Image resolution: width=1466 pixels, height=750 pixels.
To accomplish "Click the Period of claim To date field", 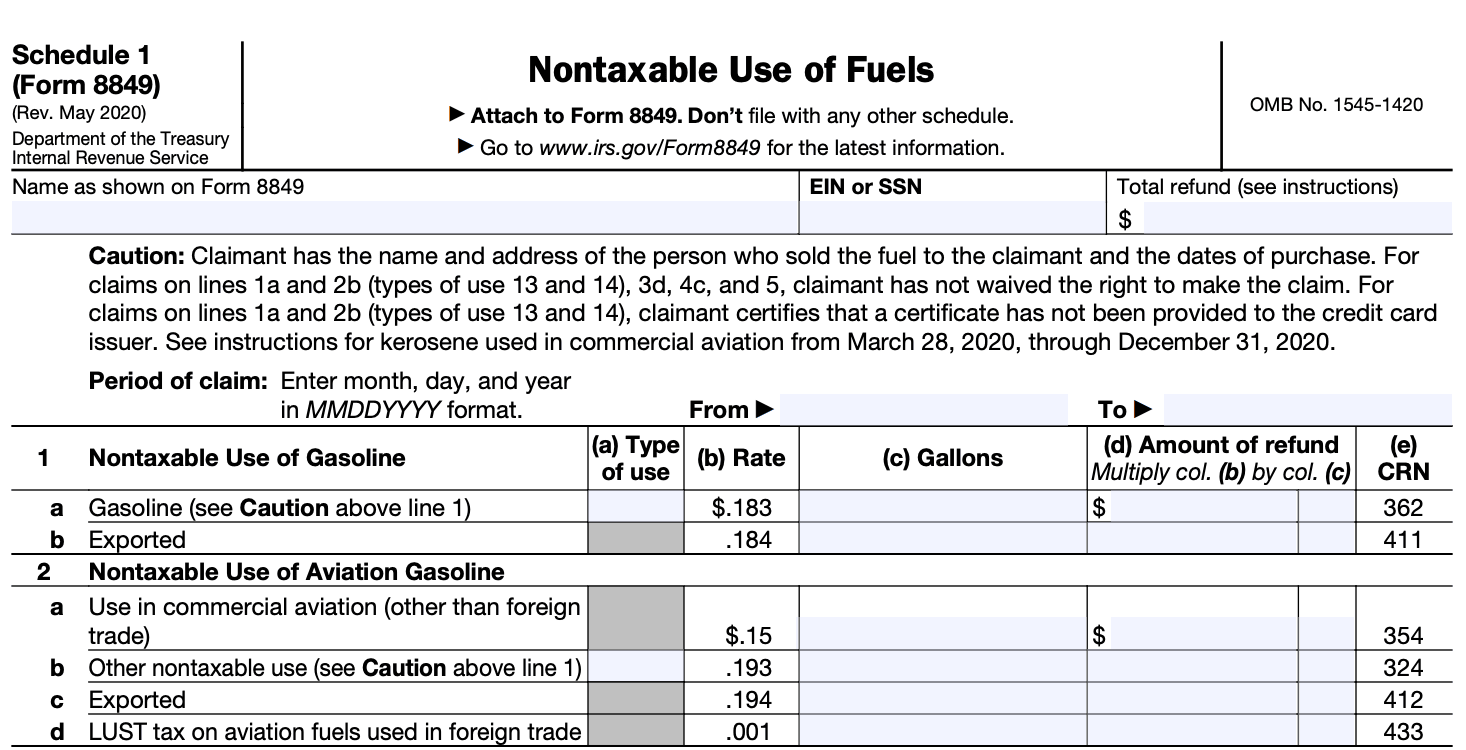I will tap(1307, 409).
